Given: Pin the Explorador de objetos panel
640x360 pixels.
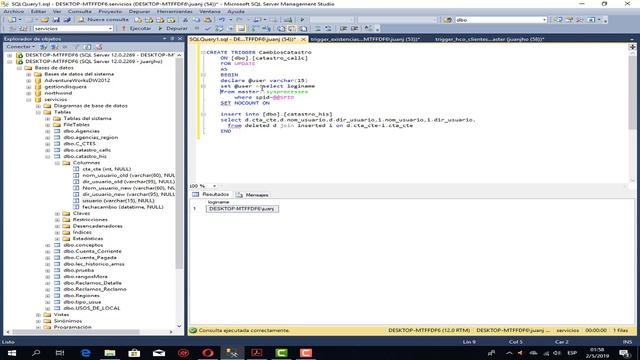Looking at the screenshot, I should (x=172, y=39).
